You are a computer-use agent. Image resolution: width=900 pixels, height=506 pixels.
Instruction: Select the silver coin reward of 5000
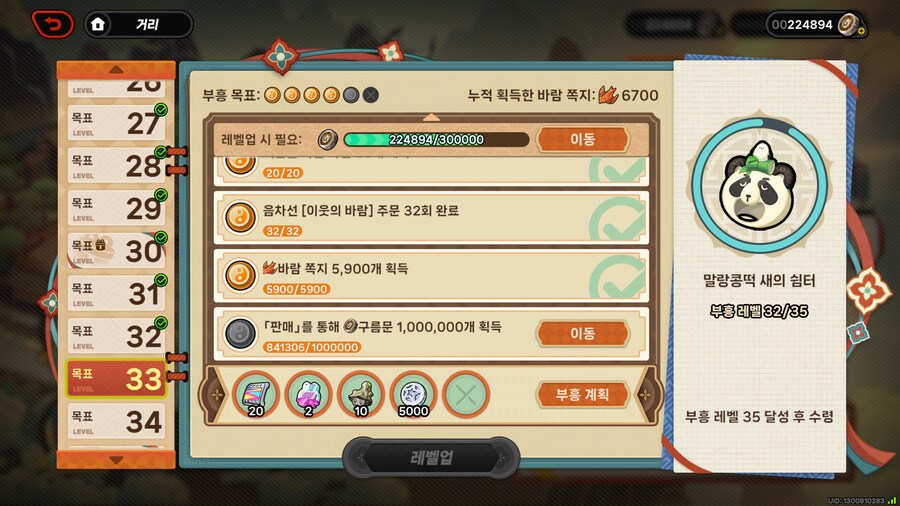coord(413,394)
